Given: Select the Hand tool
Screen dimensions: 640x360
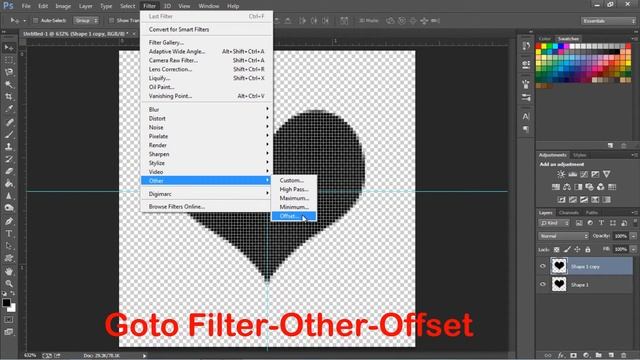Looking at the screenshot, I should pos(9,271).
